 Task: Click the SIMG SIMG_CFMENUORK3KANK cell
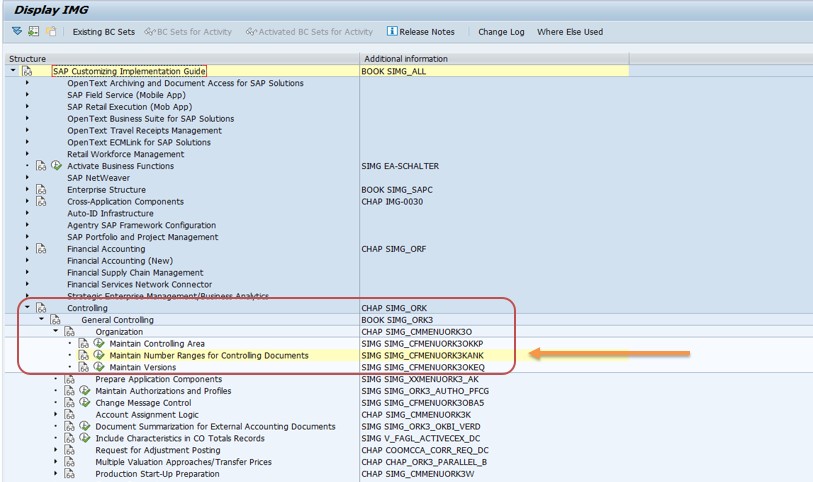coord(422,356)
